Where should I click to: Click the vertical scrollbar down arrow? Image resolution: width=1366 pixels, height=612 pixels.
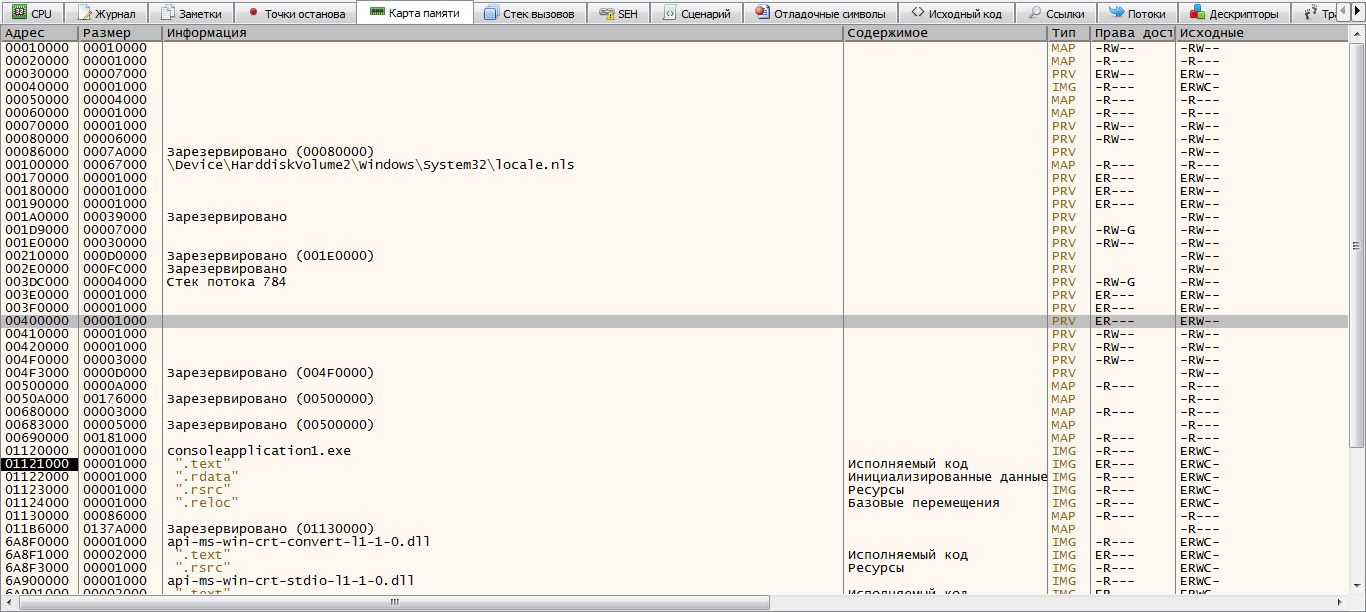tap(1357, 587)
